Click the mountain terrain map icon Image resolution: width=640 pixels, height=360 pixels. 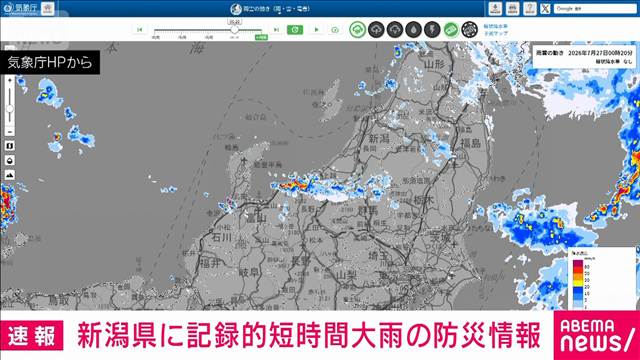tap(10, 175)
